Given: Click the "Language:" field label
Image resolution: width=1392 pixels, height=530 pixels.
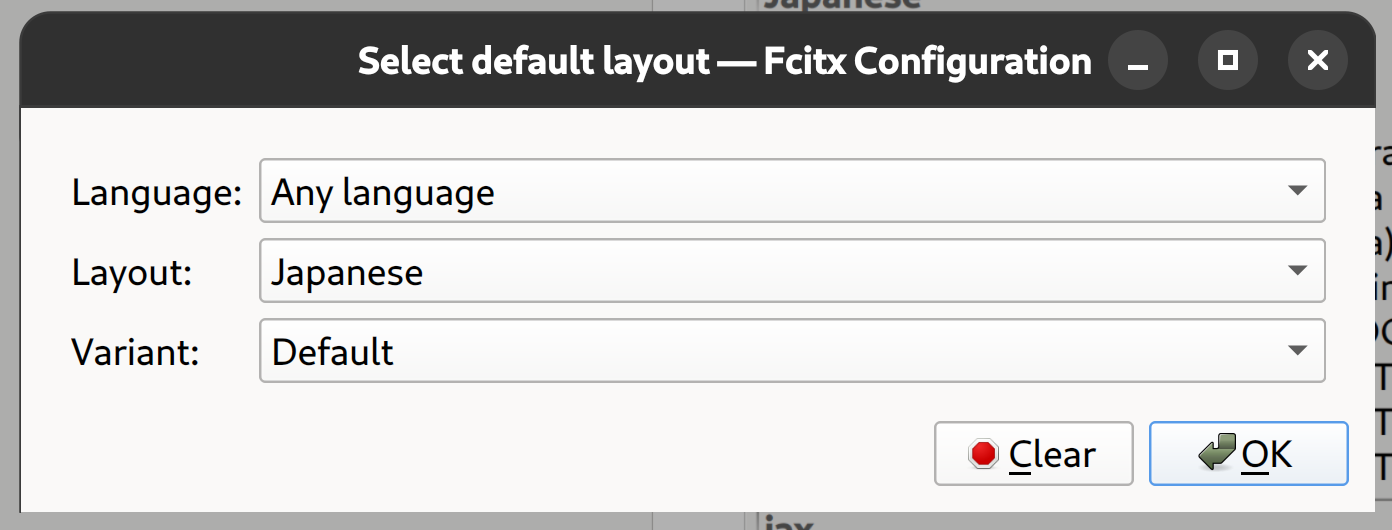Looking at the screenshot, I should pos(157,192).
